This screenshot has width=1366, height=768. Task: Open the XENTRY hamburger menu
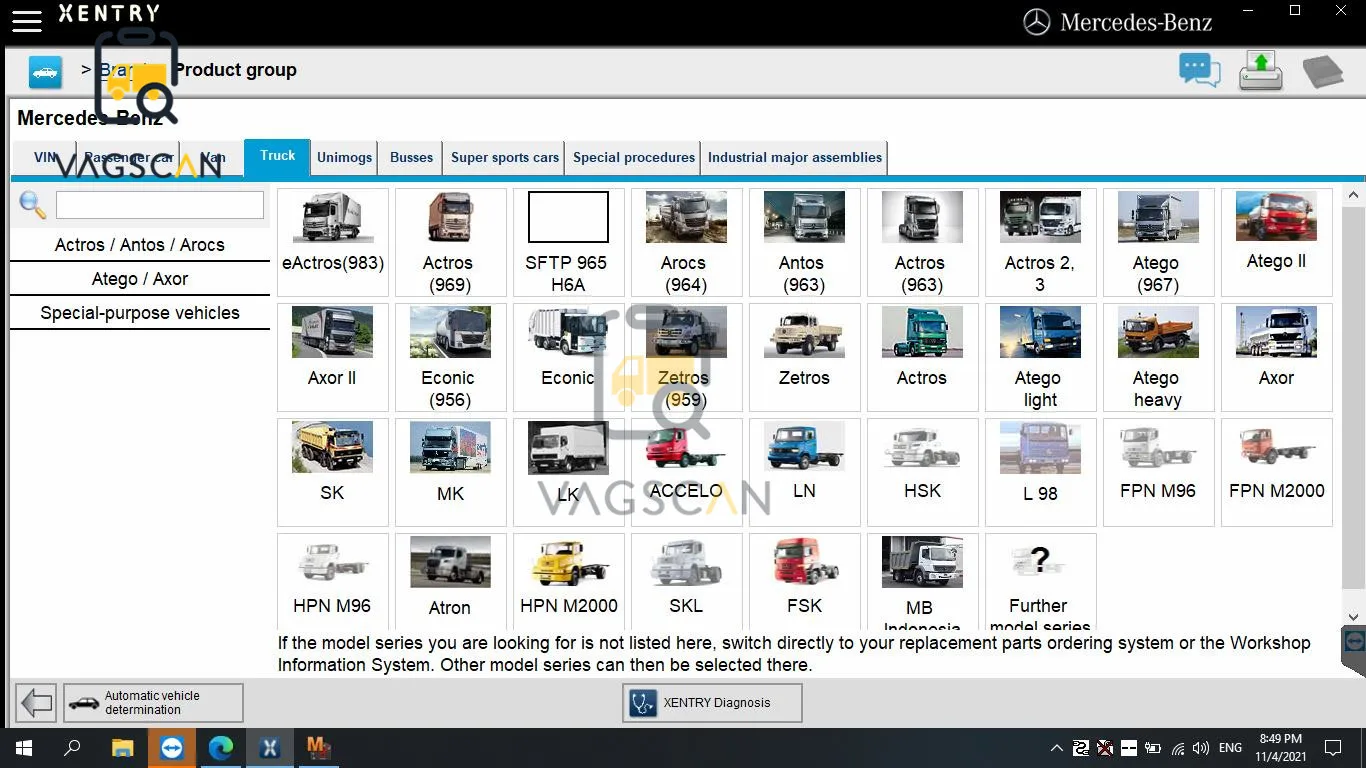click(x=27, y=20)
